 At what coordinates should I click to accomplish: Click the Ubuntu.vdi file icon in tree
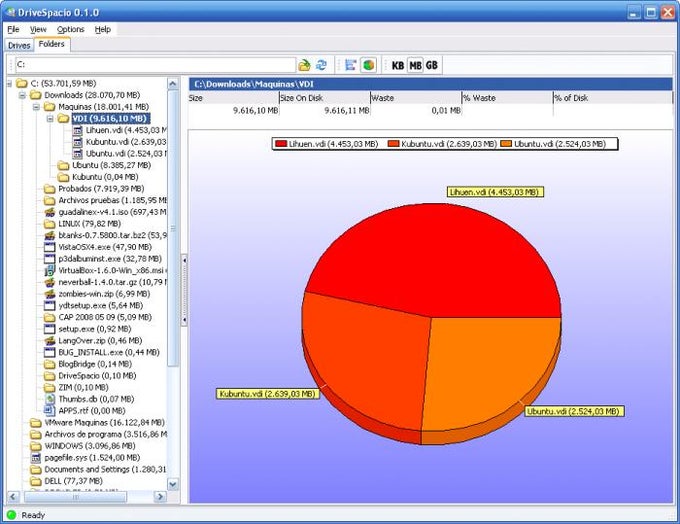coord(78,154)
